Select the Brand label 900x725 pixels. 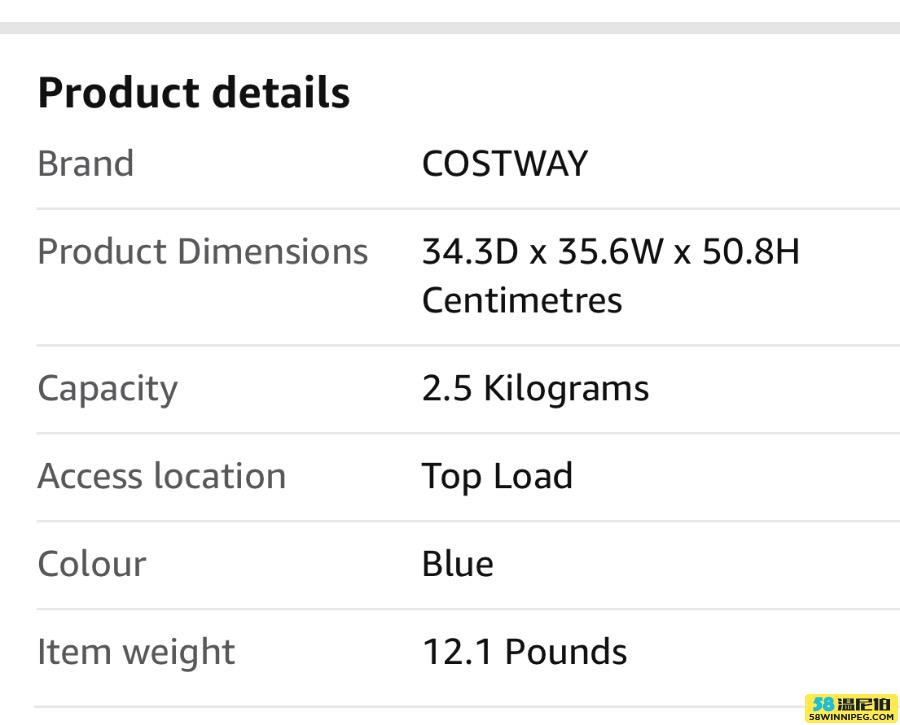86,164
